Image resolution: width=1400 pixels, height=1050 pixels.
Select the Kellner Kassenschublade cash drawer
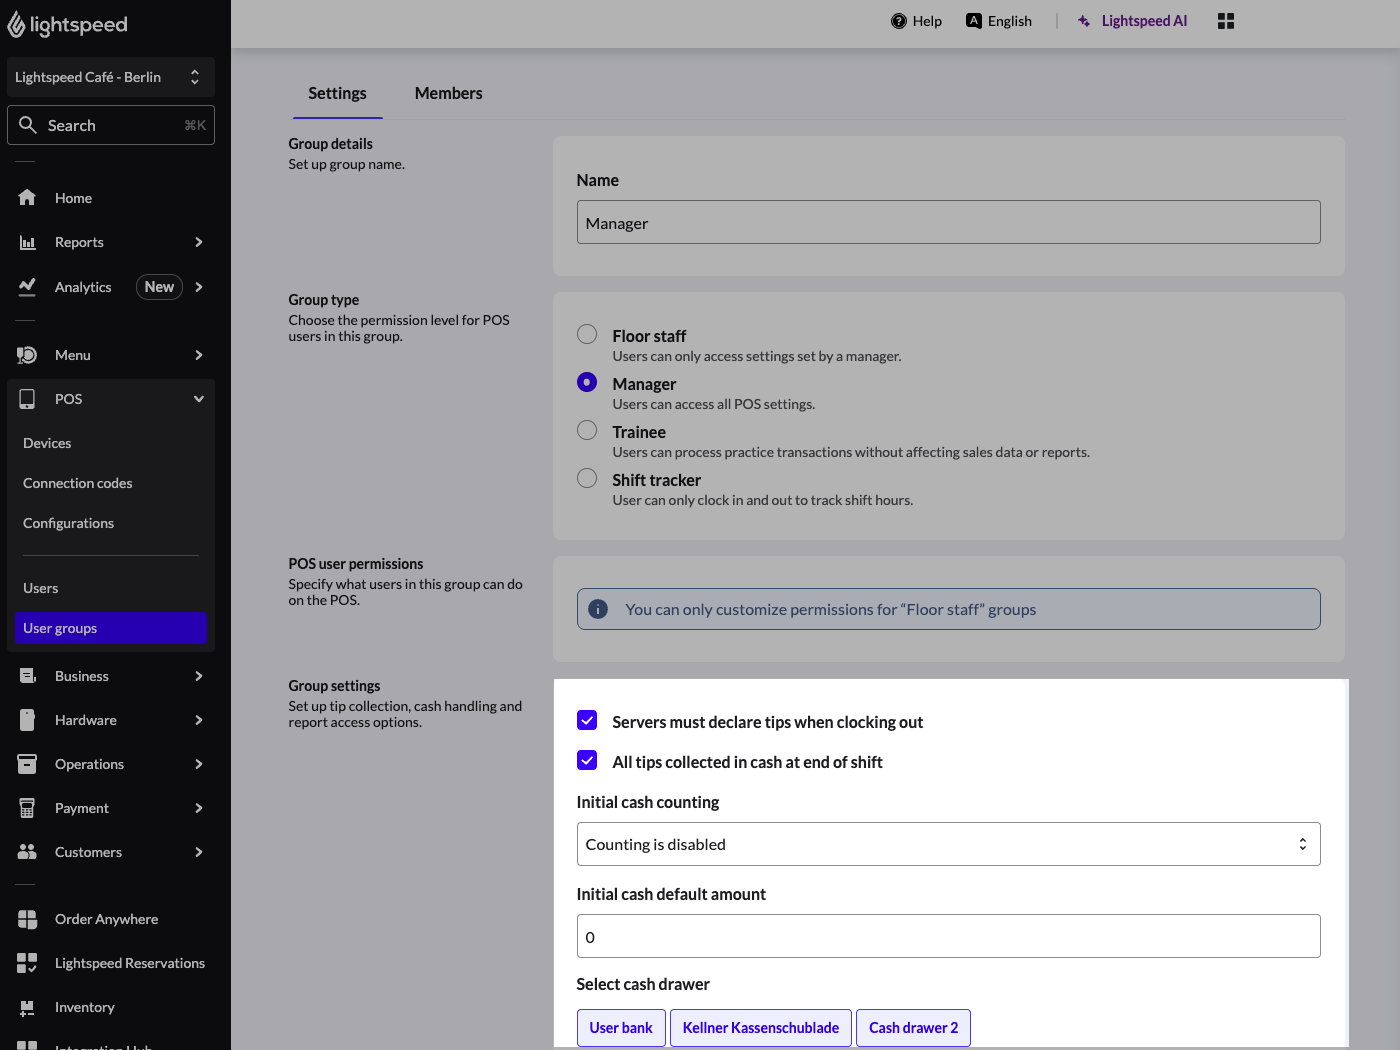pos(760,1027)
